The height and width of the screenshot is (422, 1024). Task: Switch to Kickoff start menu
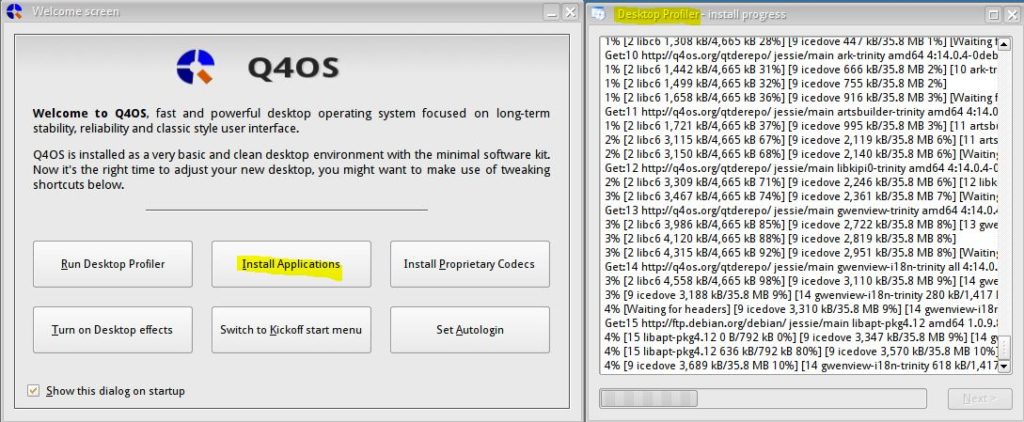point(291,330)
